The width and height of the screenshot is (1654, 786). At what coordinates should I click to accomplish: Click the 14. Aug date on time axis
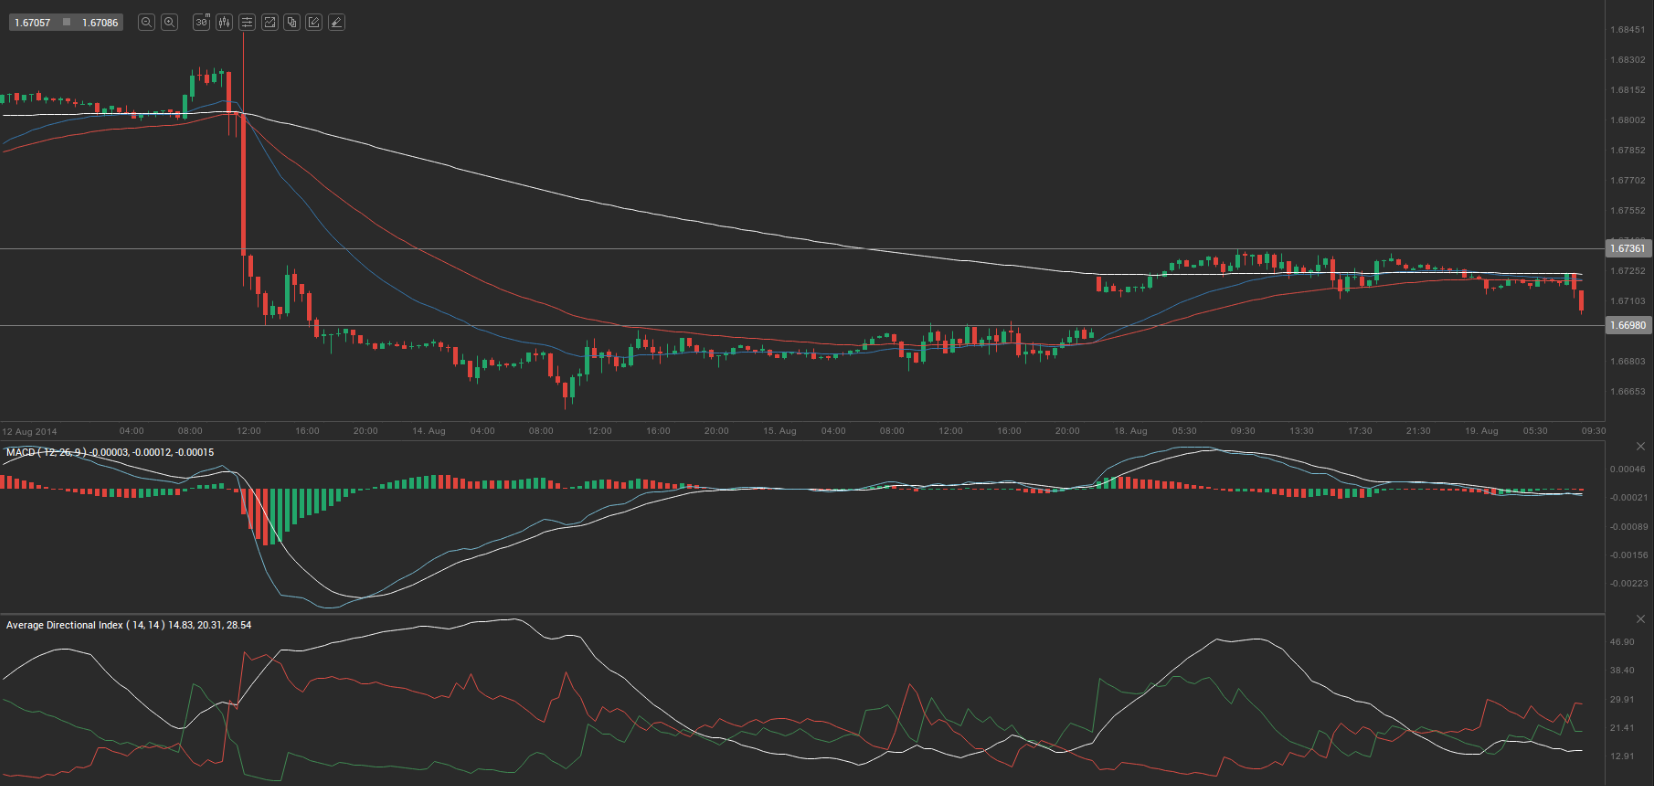pyautogui.click(x=428, y=431)
